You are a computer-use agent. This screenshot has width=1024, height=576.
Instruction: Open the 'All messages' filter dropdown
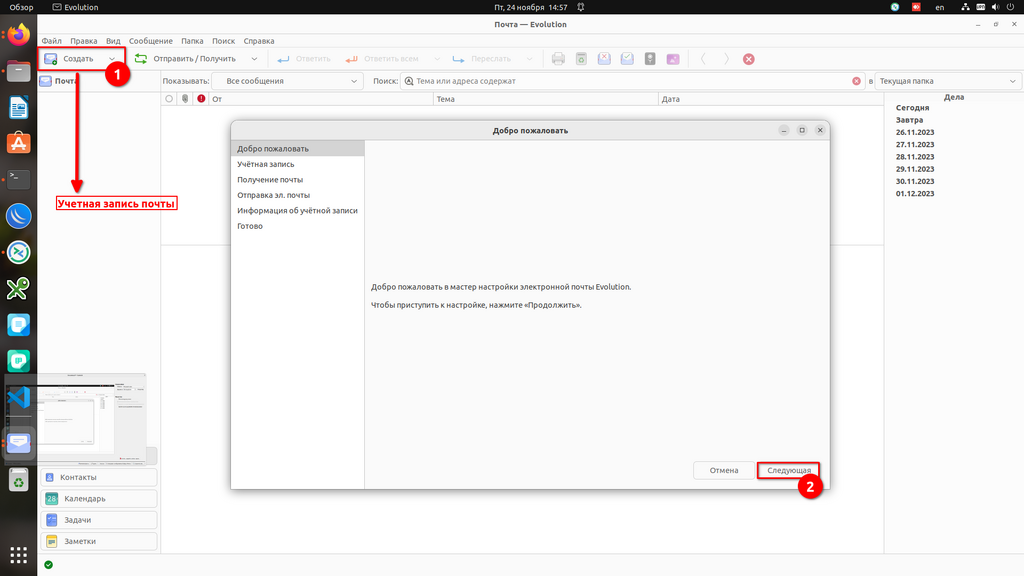coord(286,81)
